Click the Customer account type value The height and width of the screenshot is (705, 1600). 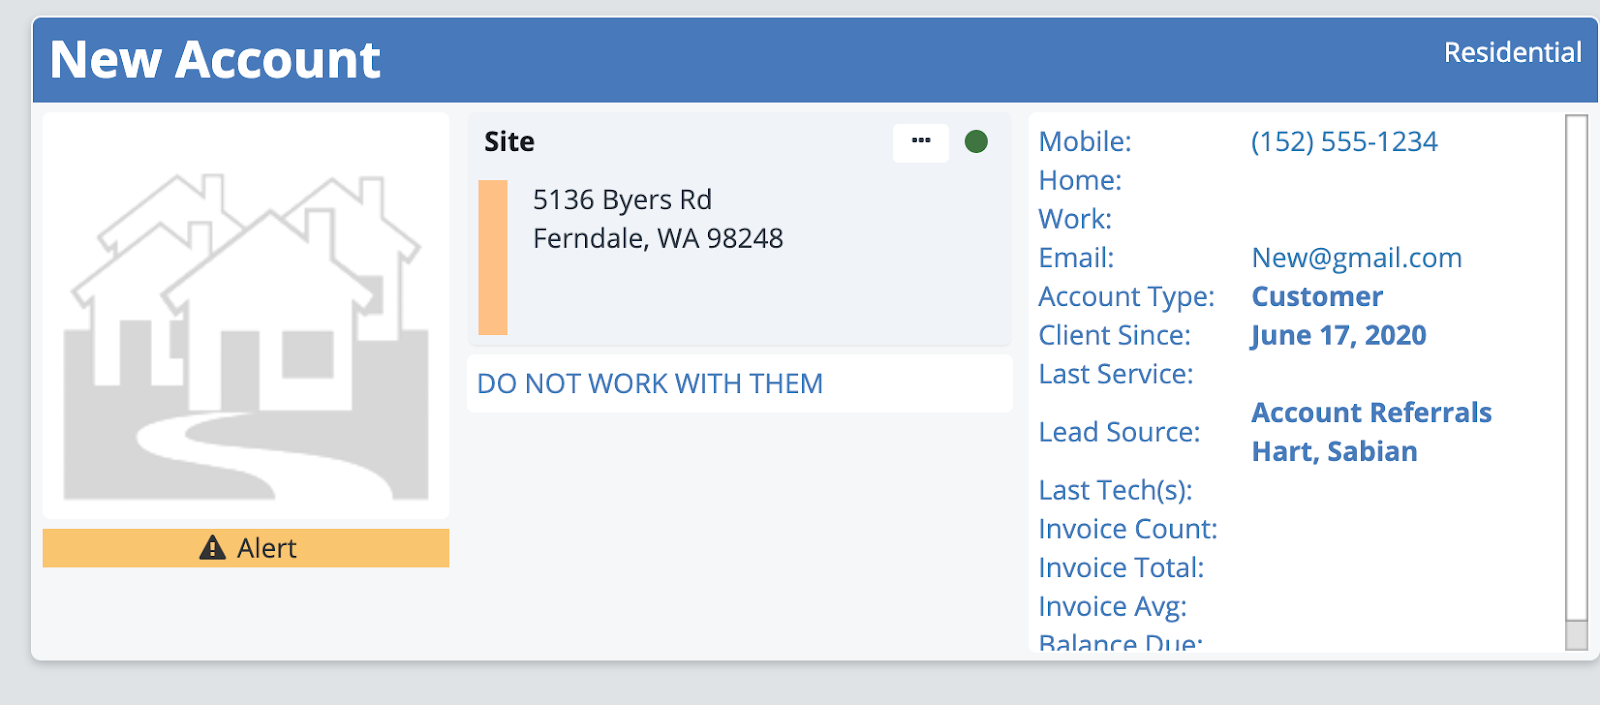coord(1317,297)
